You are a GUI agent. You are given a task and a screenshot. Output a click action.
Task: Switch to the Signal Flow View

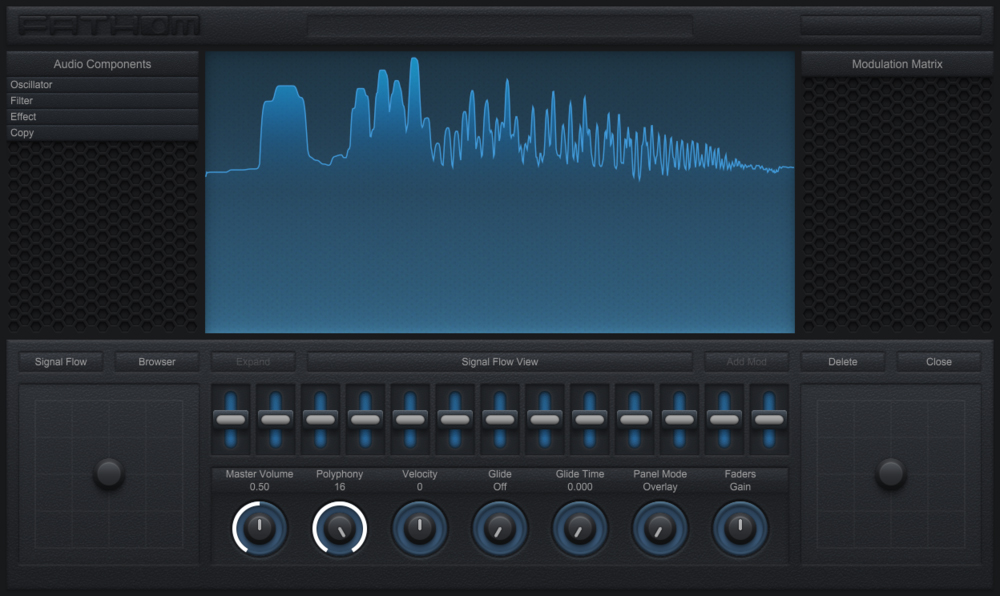(500, 361)
